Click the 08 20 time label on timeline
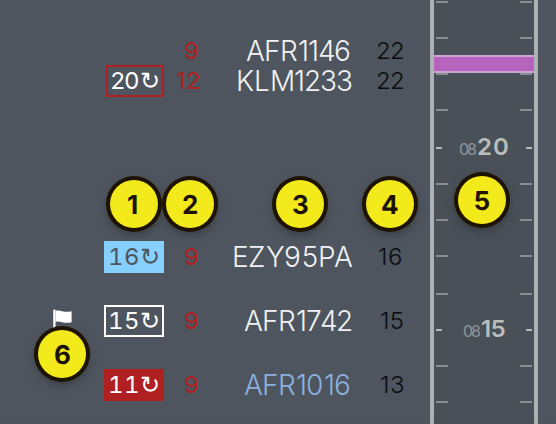556x424 pixels. point(484,147)
